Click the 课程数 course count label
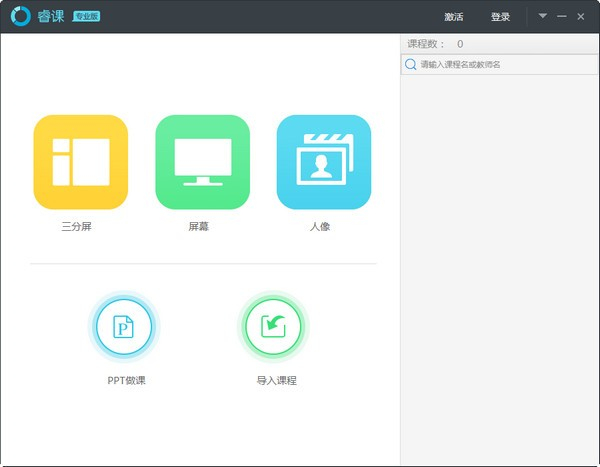 tap(426, 44)
